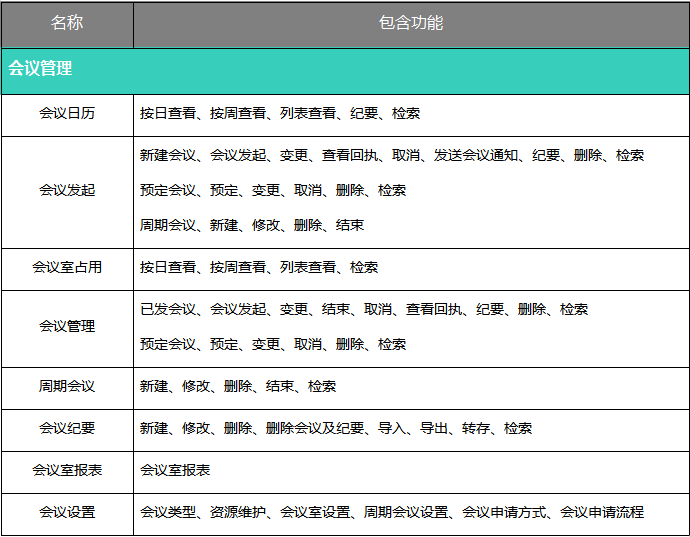
Task: Click the function text starting with "会议类型"
Action: point(392,512)
